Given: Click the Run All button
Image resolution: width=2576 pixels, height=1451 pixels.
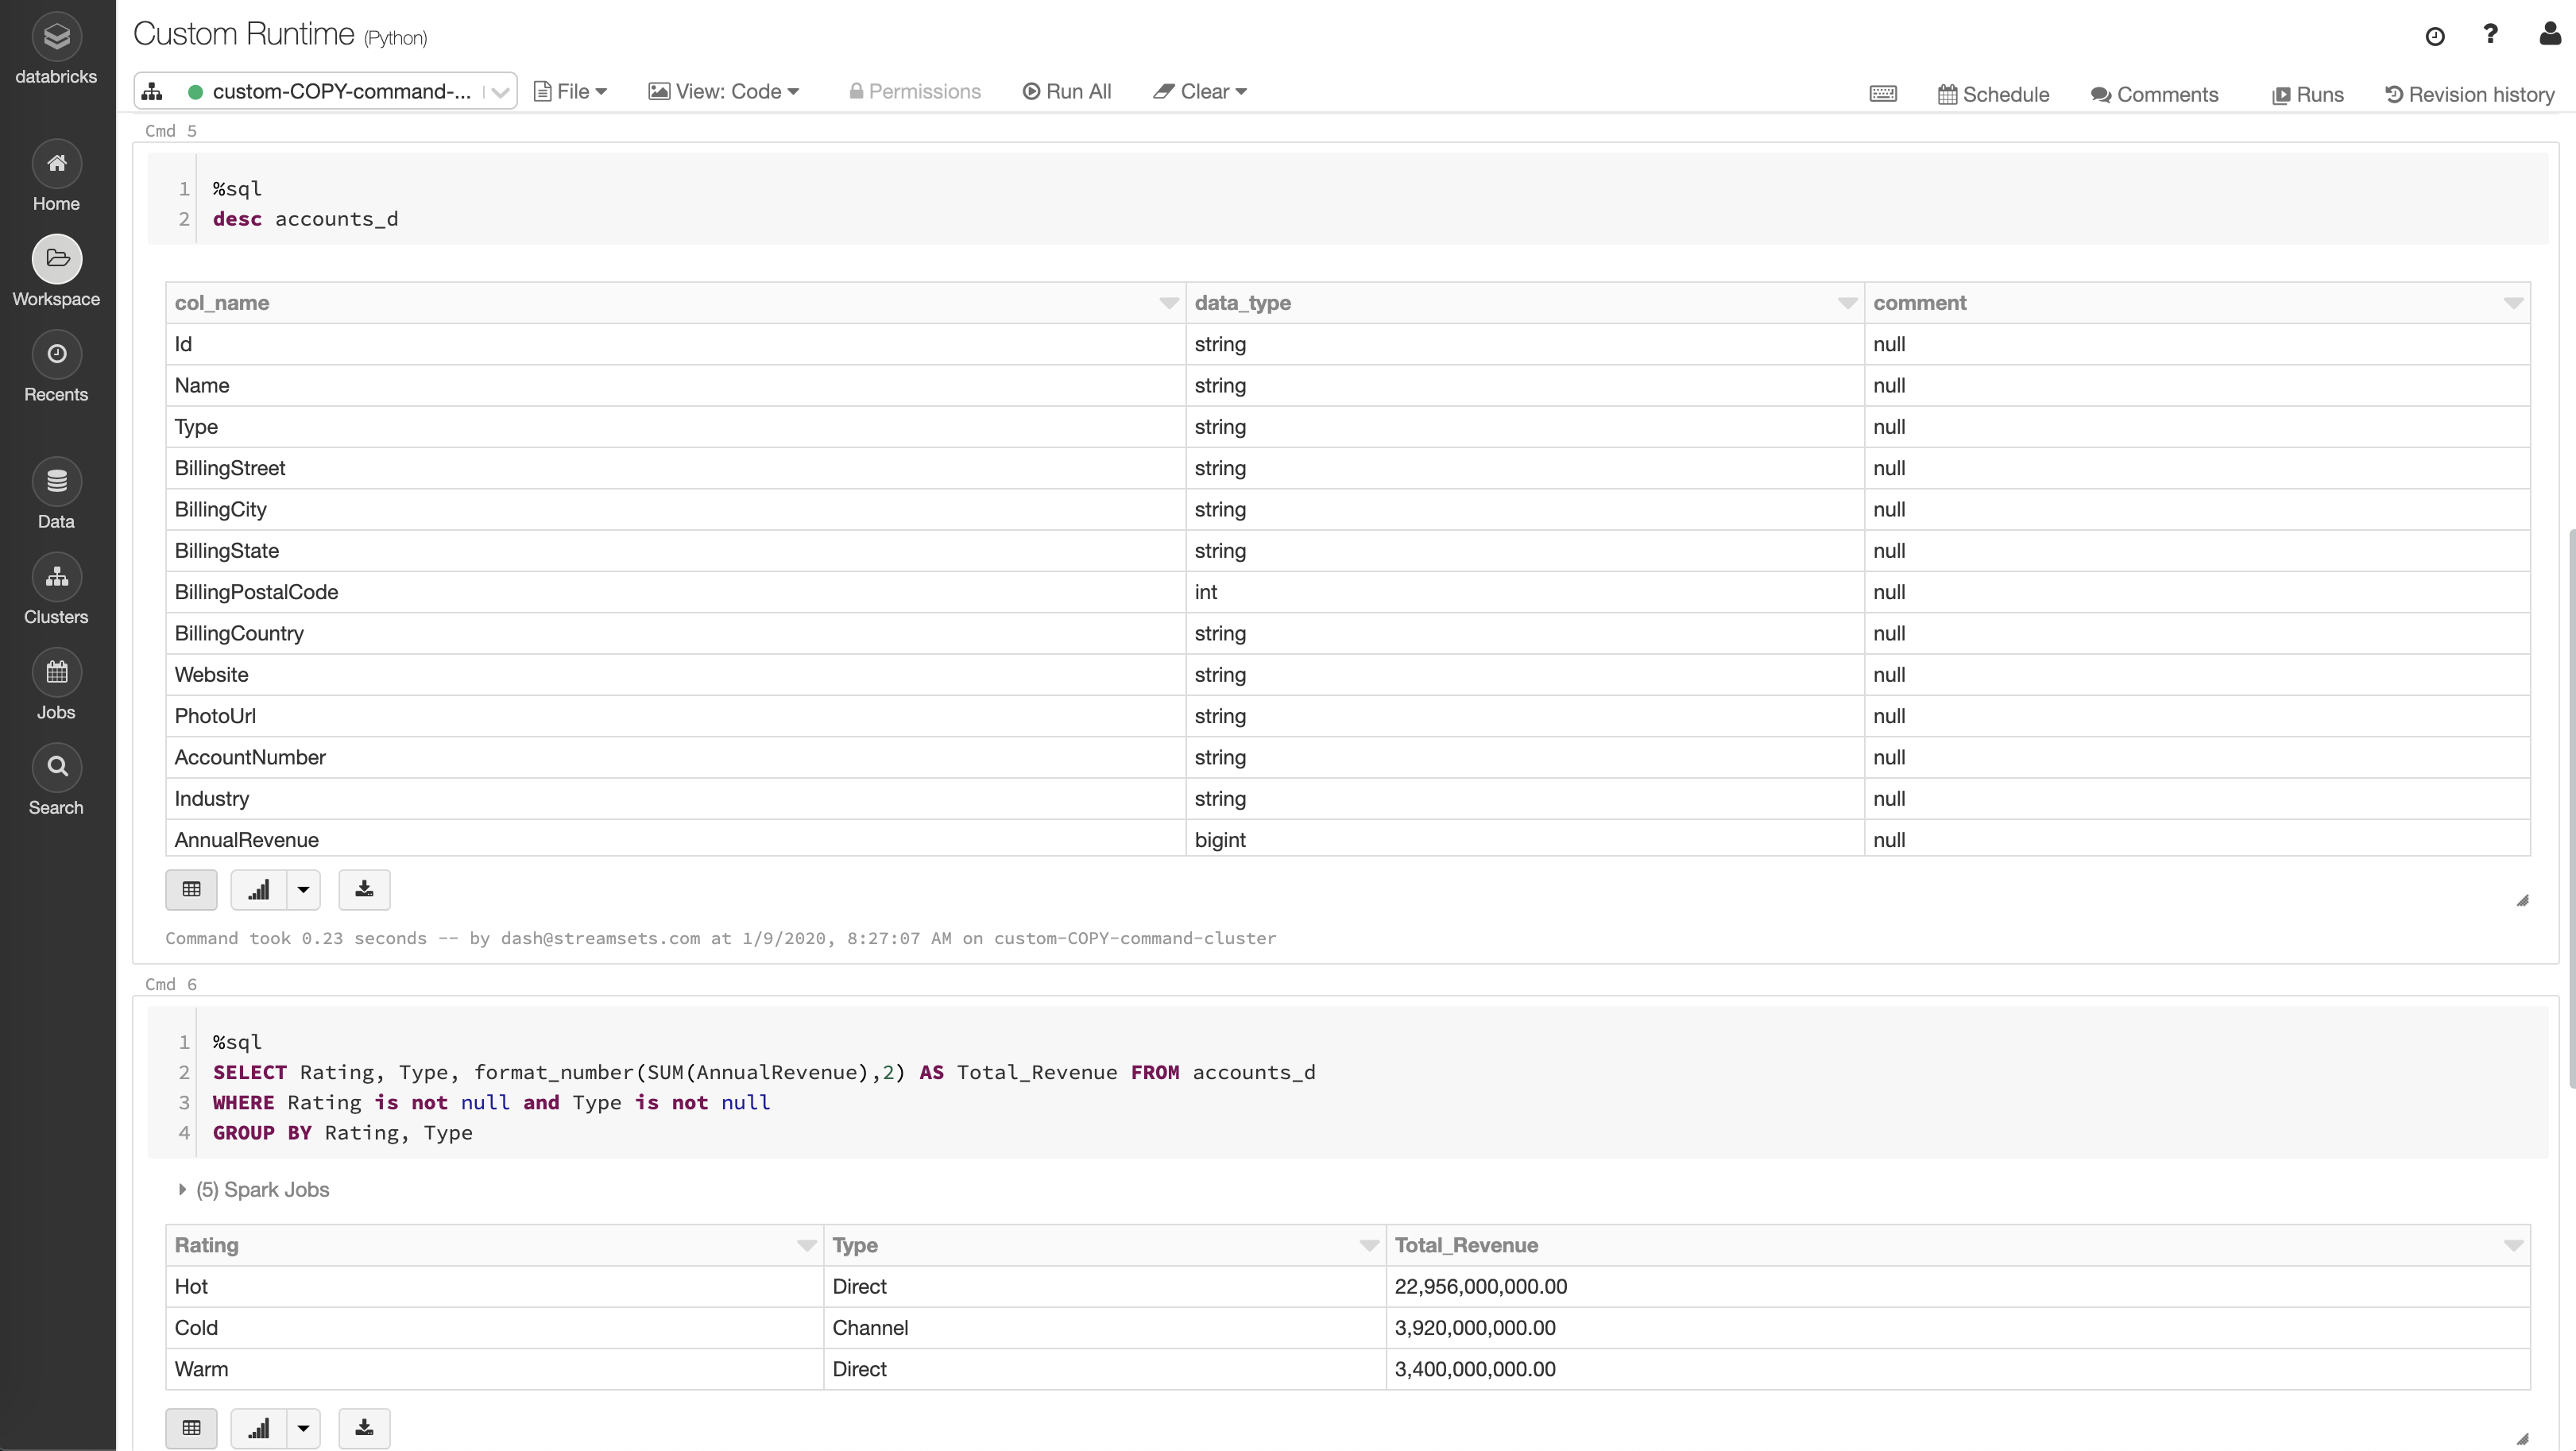Looking at the screenshot, I should (1067, 92).
